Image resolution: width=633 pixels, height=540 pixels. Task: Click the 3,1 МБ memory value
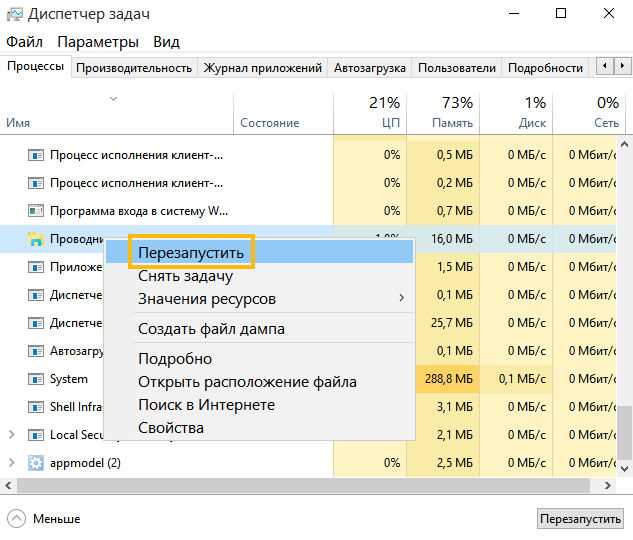[x=455, y=407]
